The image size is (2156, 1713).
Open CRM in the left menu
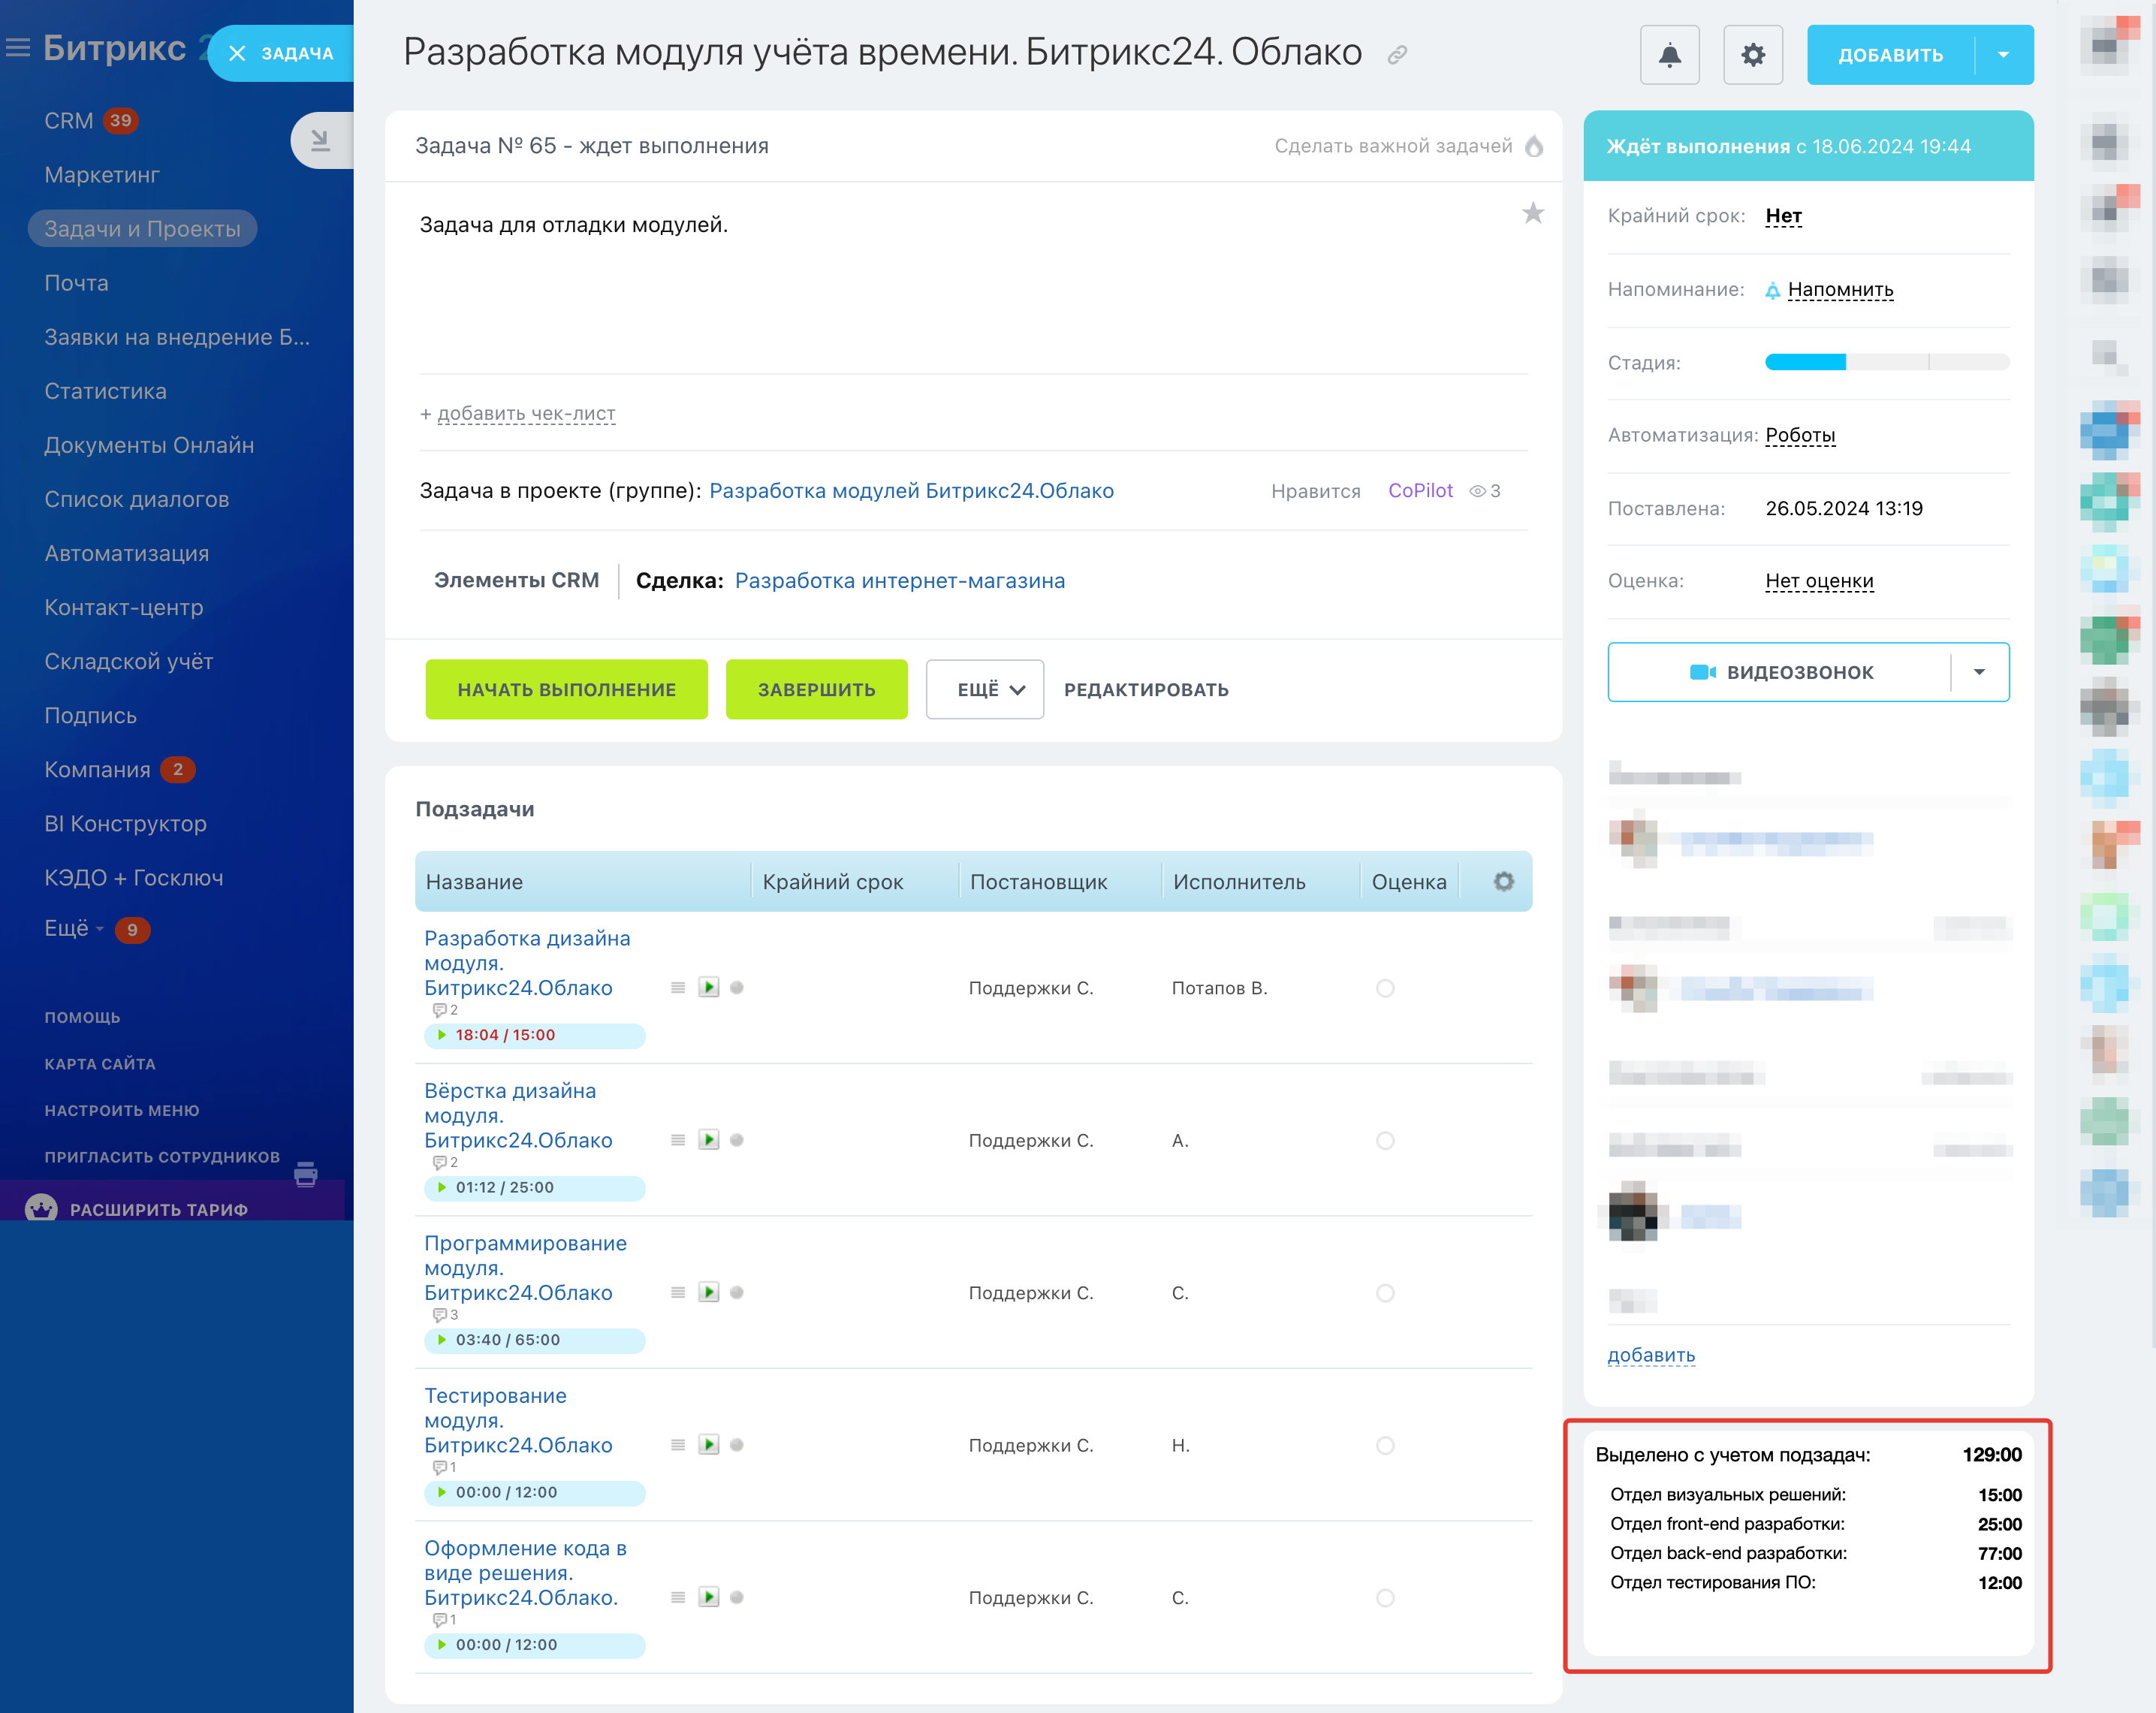(68, 121)
